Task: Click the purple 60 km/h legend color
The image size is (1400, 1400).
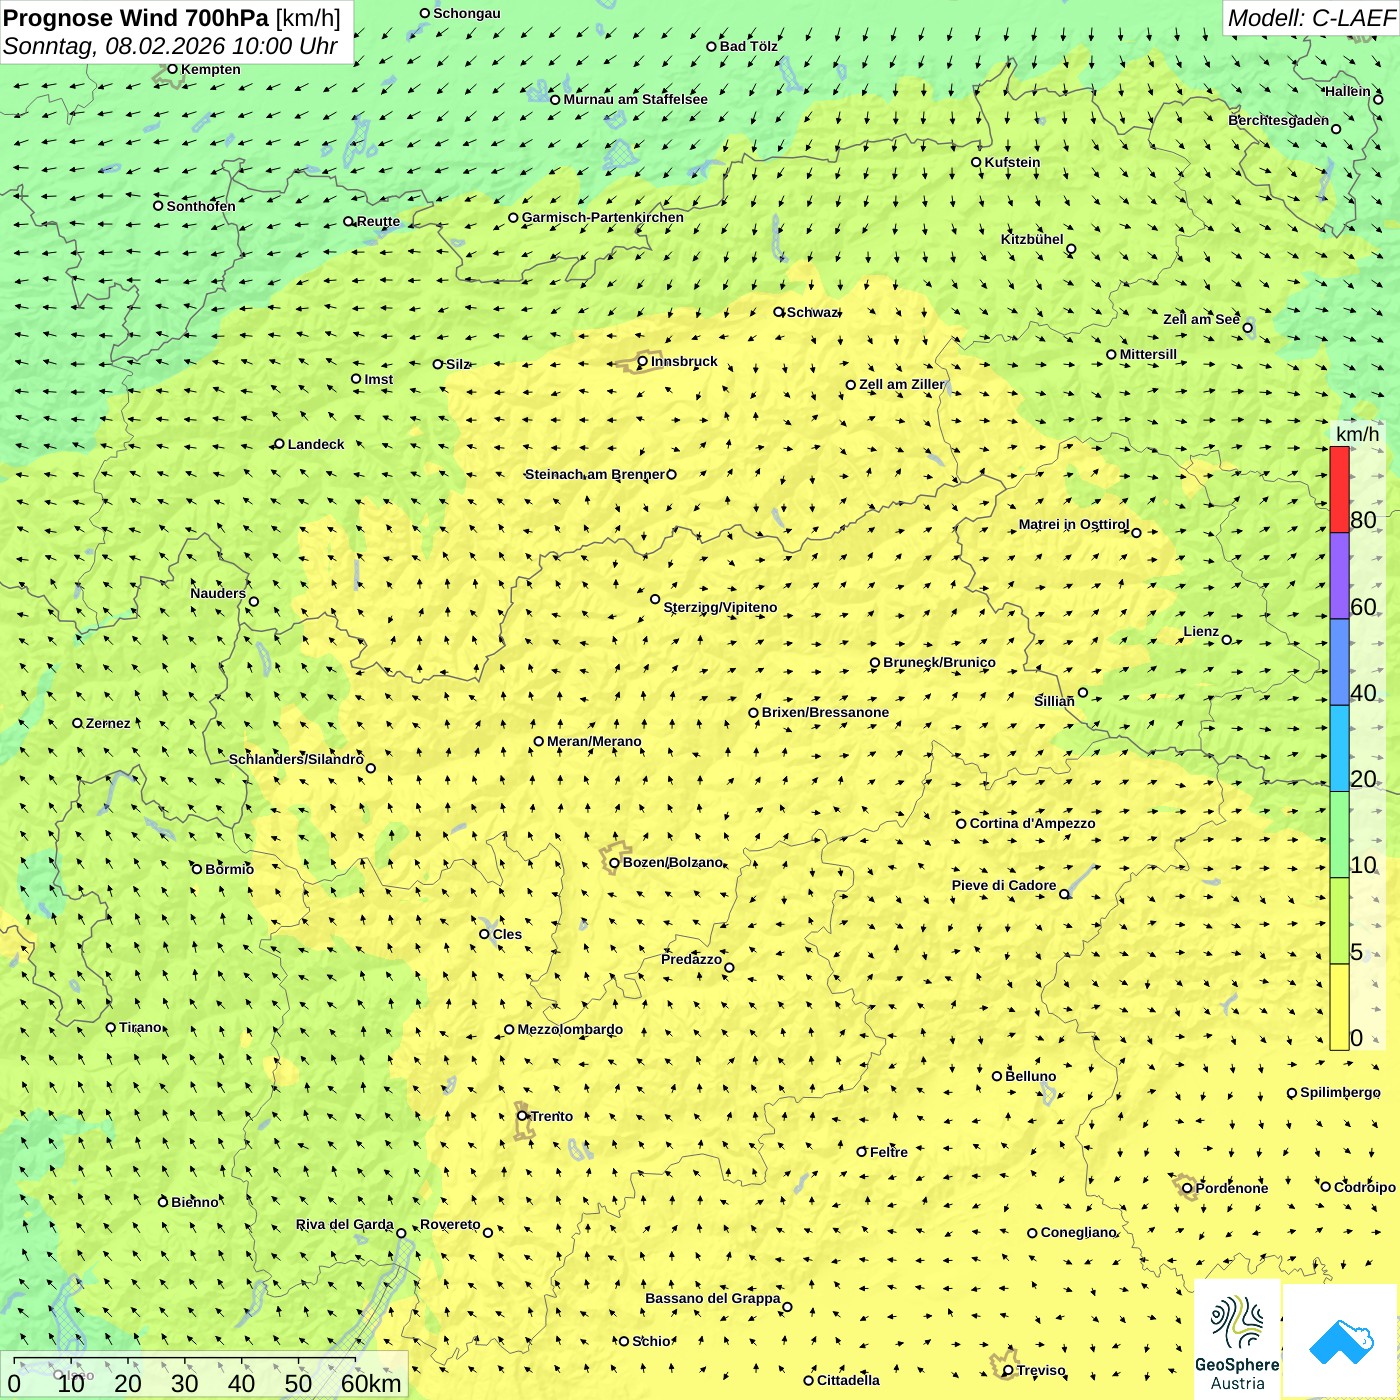Action: click(1339, 576)
